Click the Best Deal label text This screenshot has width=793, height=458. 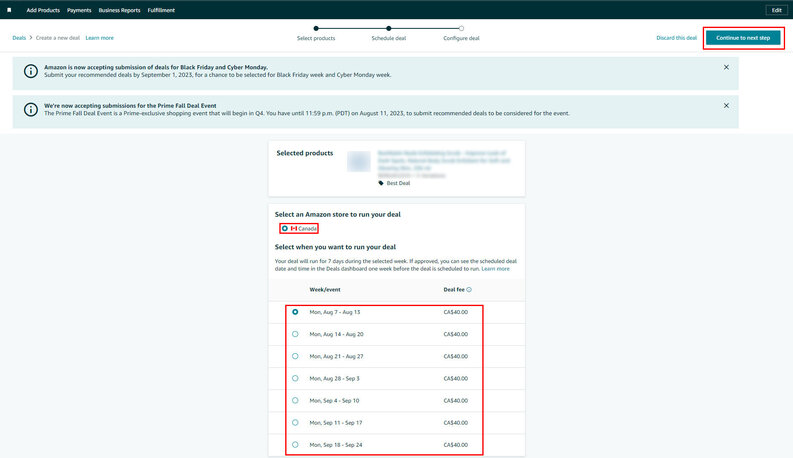click(399, 183)
